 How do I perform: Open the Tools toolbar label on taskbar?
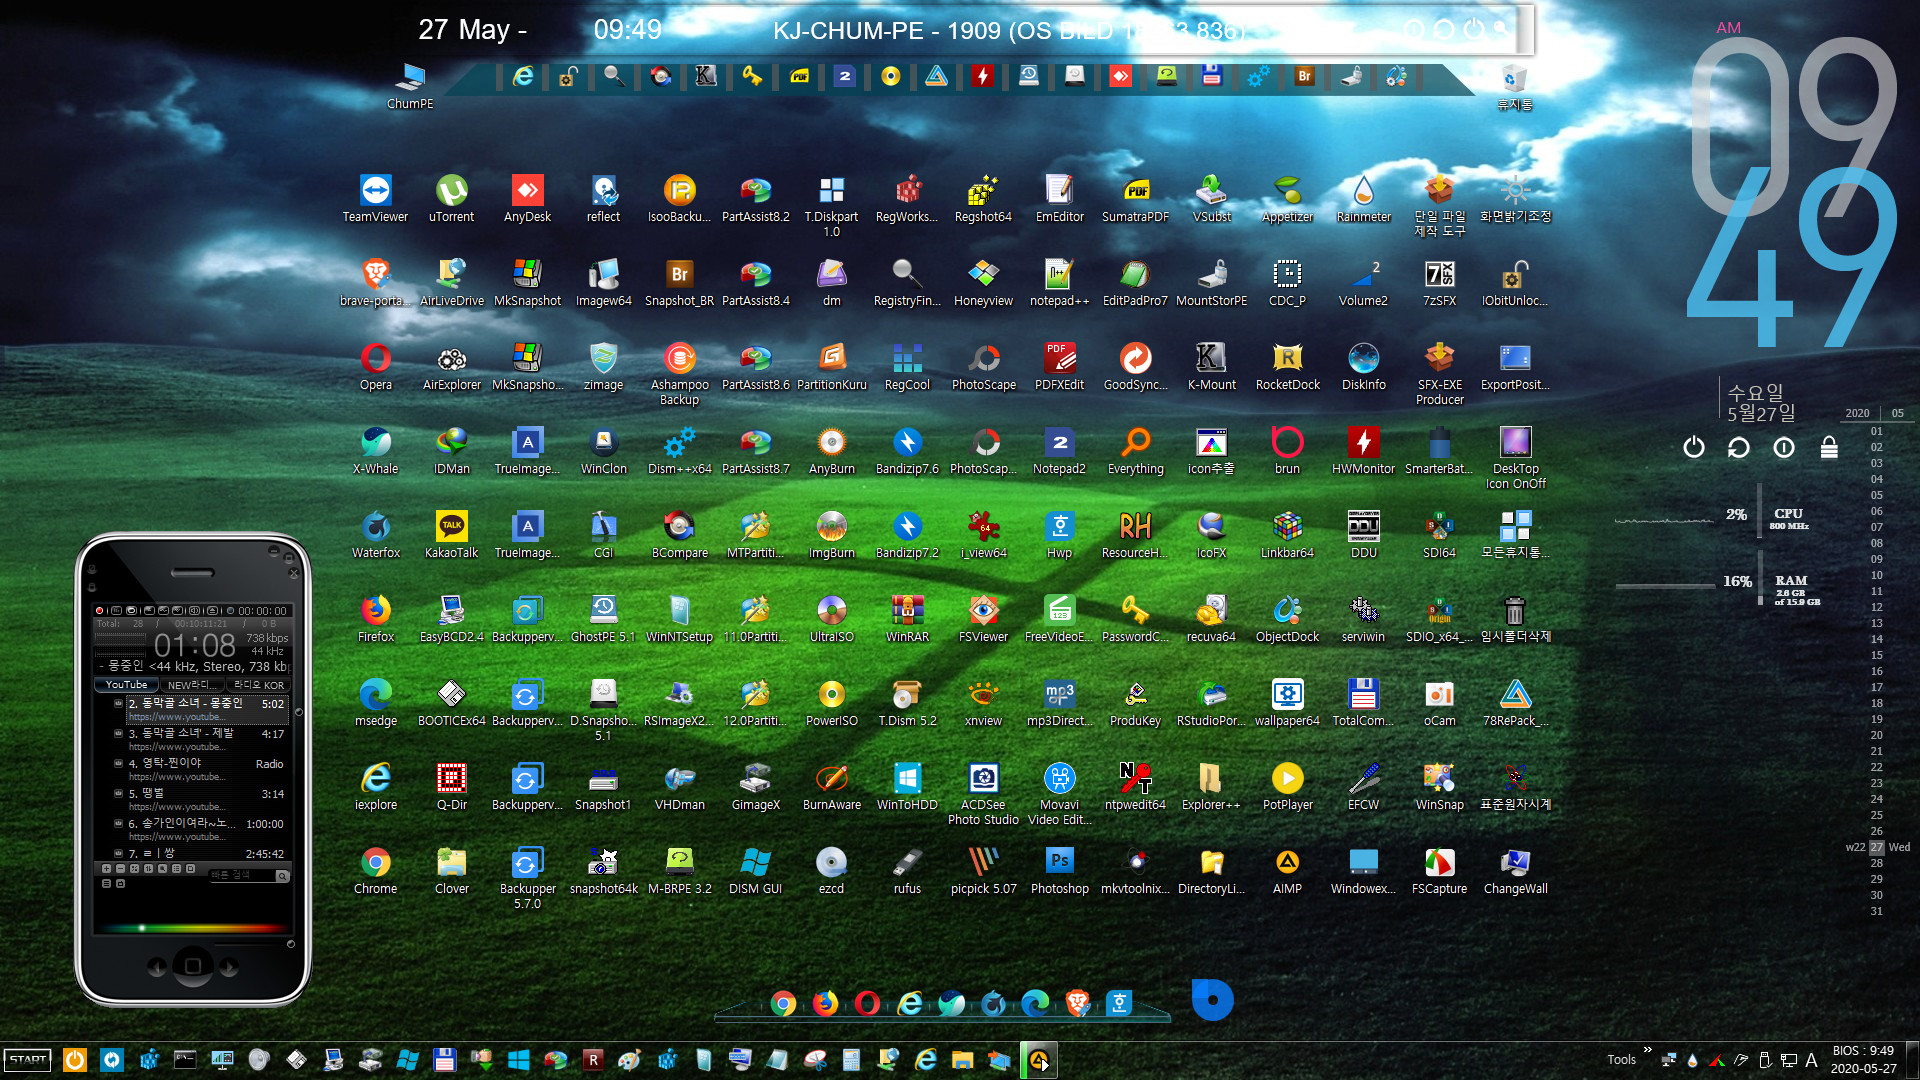pos(1621,1060)
